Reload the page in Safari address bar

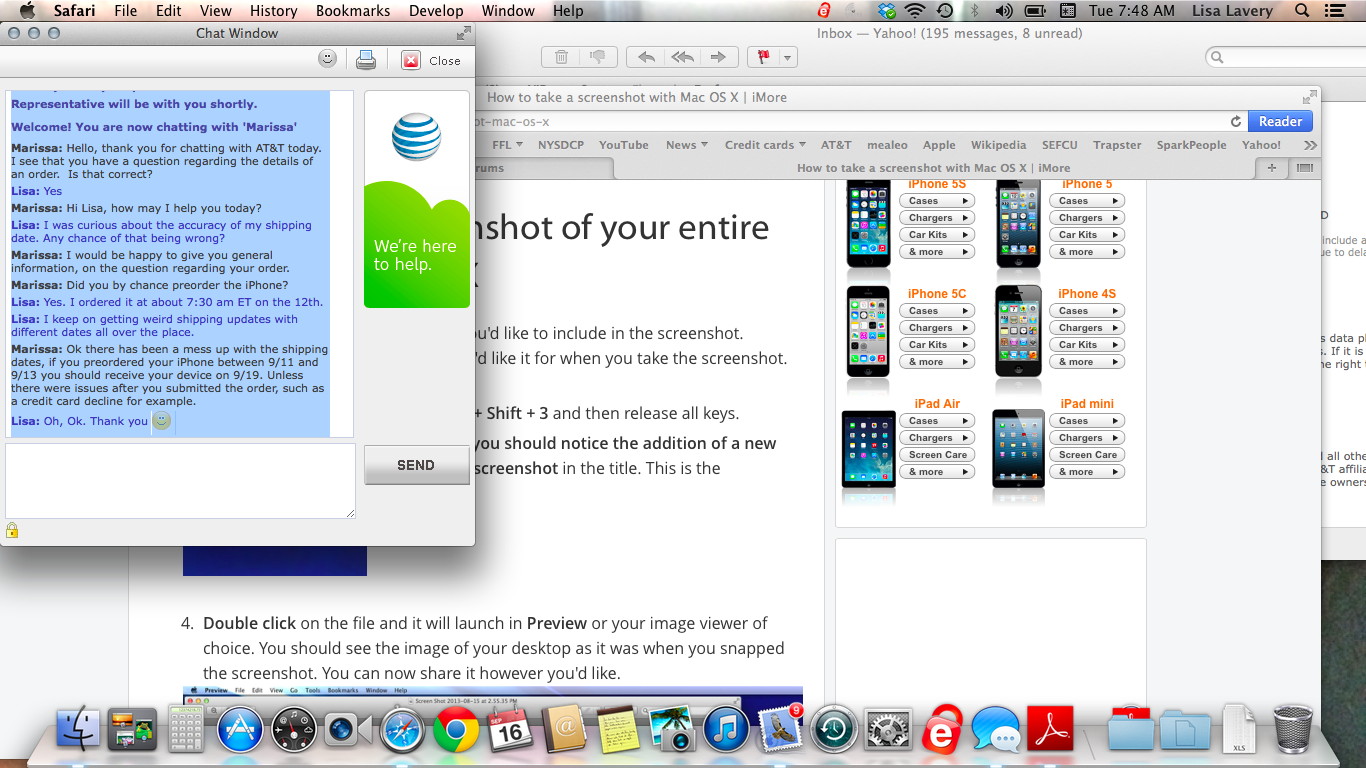click(1236, 121)
